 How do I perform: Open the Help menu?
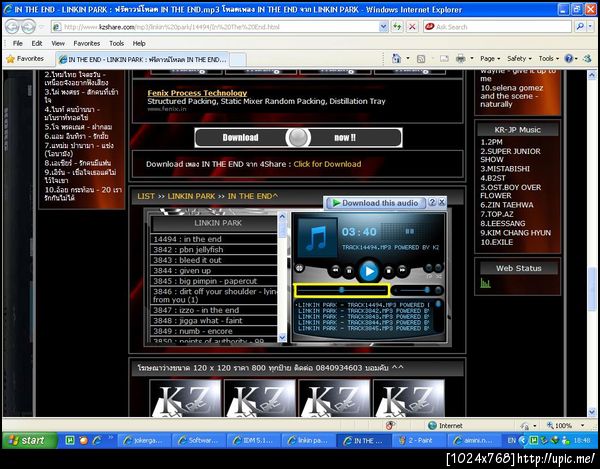(x=139, y=43)
